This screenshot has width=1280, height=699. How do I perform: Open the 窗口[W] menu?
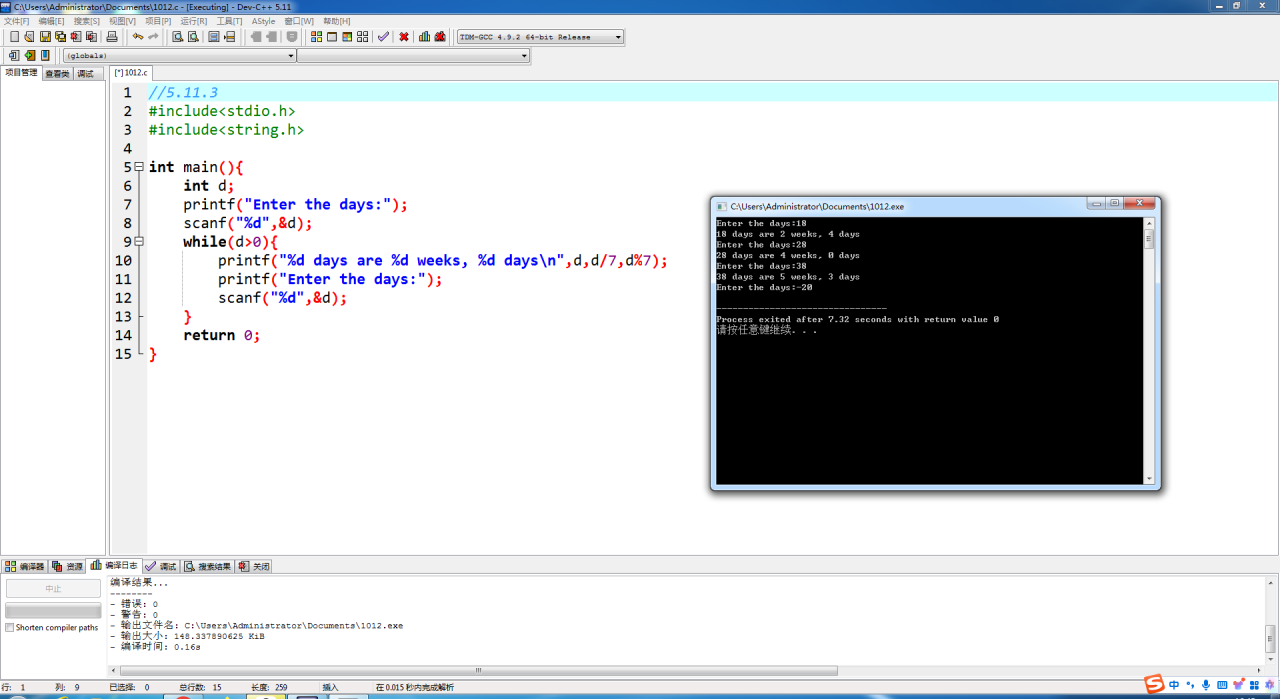click(298, 21)
